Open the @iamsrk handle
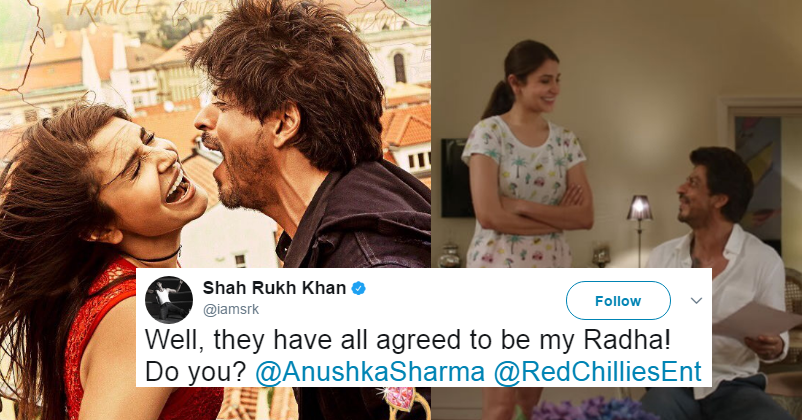Viewport: 802px width, 420px height. (x=231, y=310)
